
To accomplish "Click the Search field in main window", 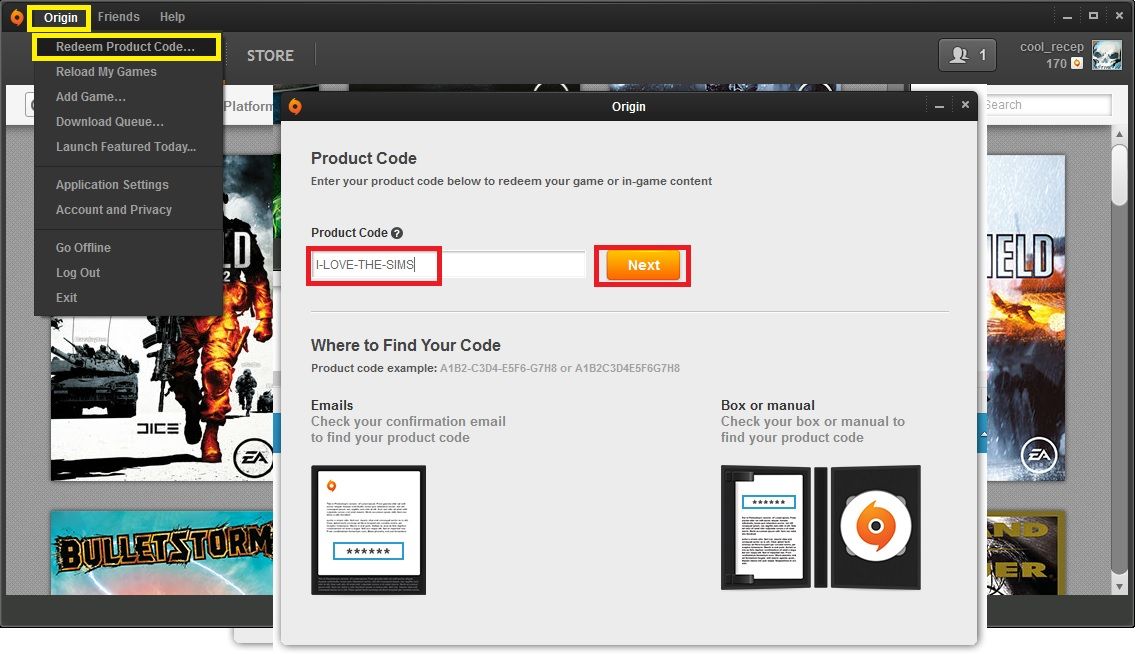I will (x=1046, y=105).
